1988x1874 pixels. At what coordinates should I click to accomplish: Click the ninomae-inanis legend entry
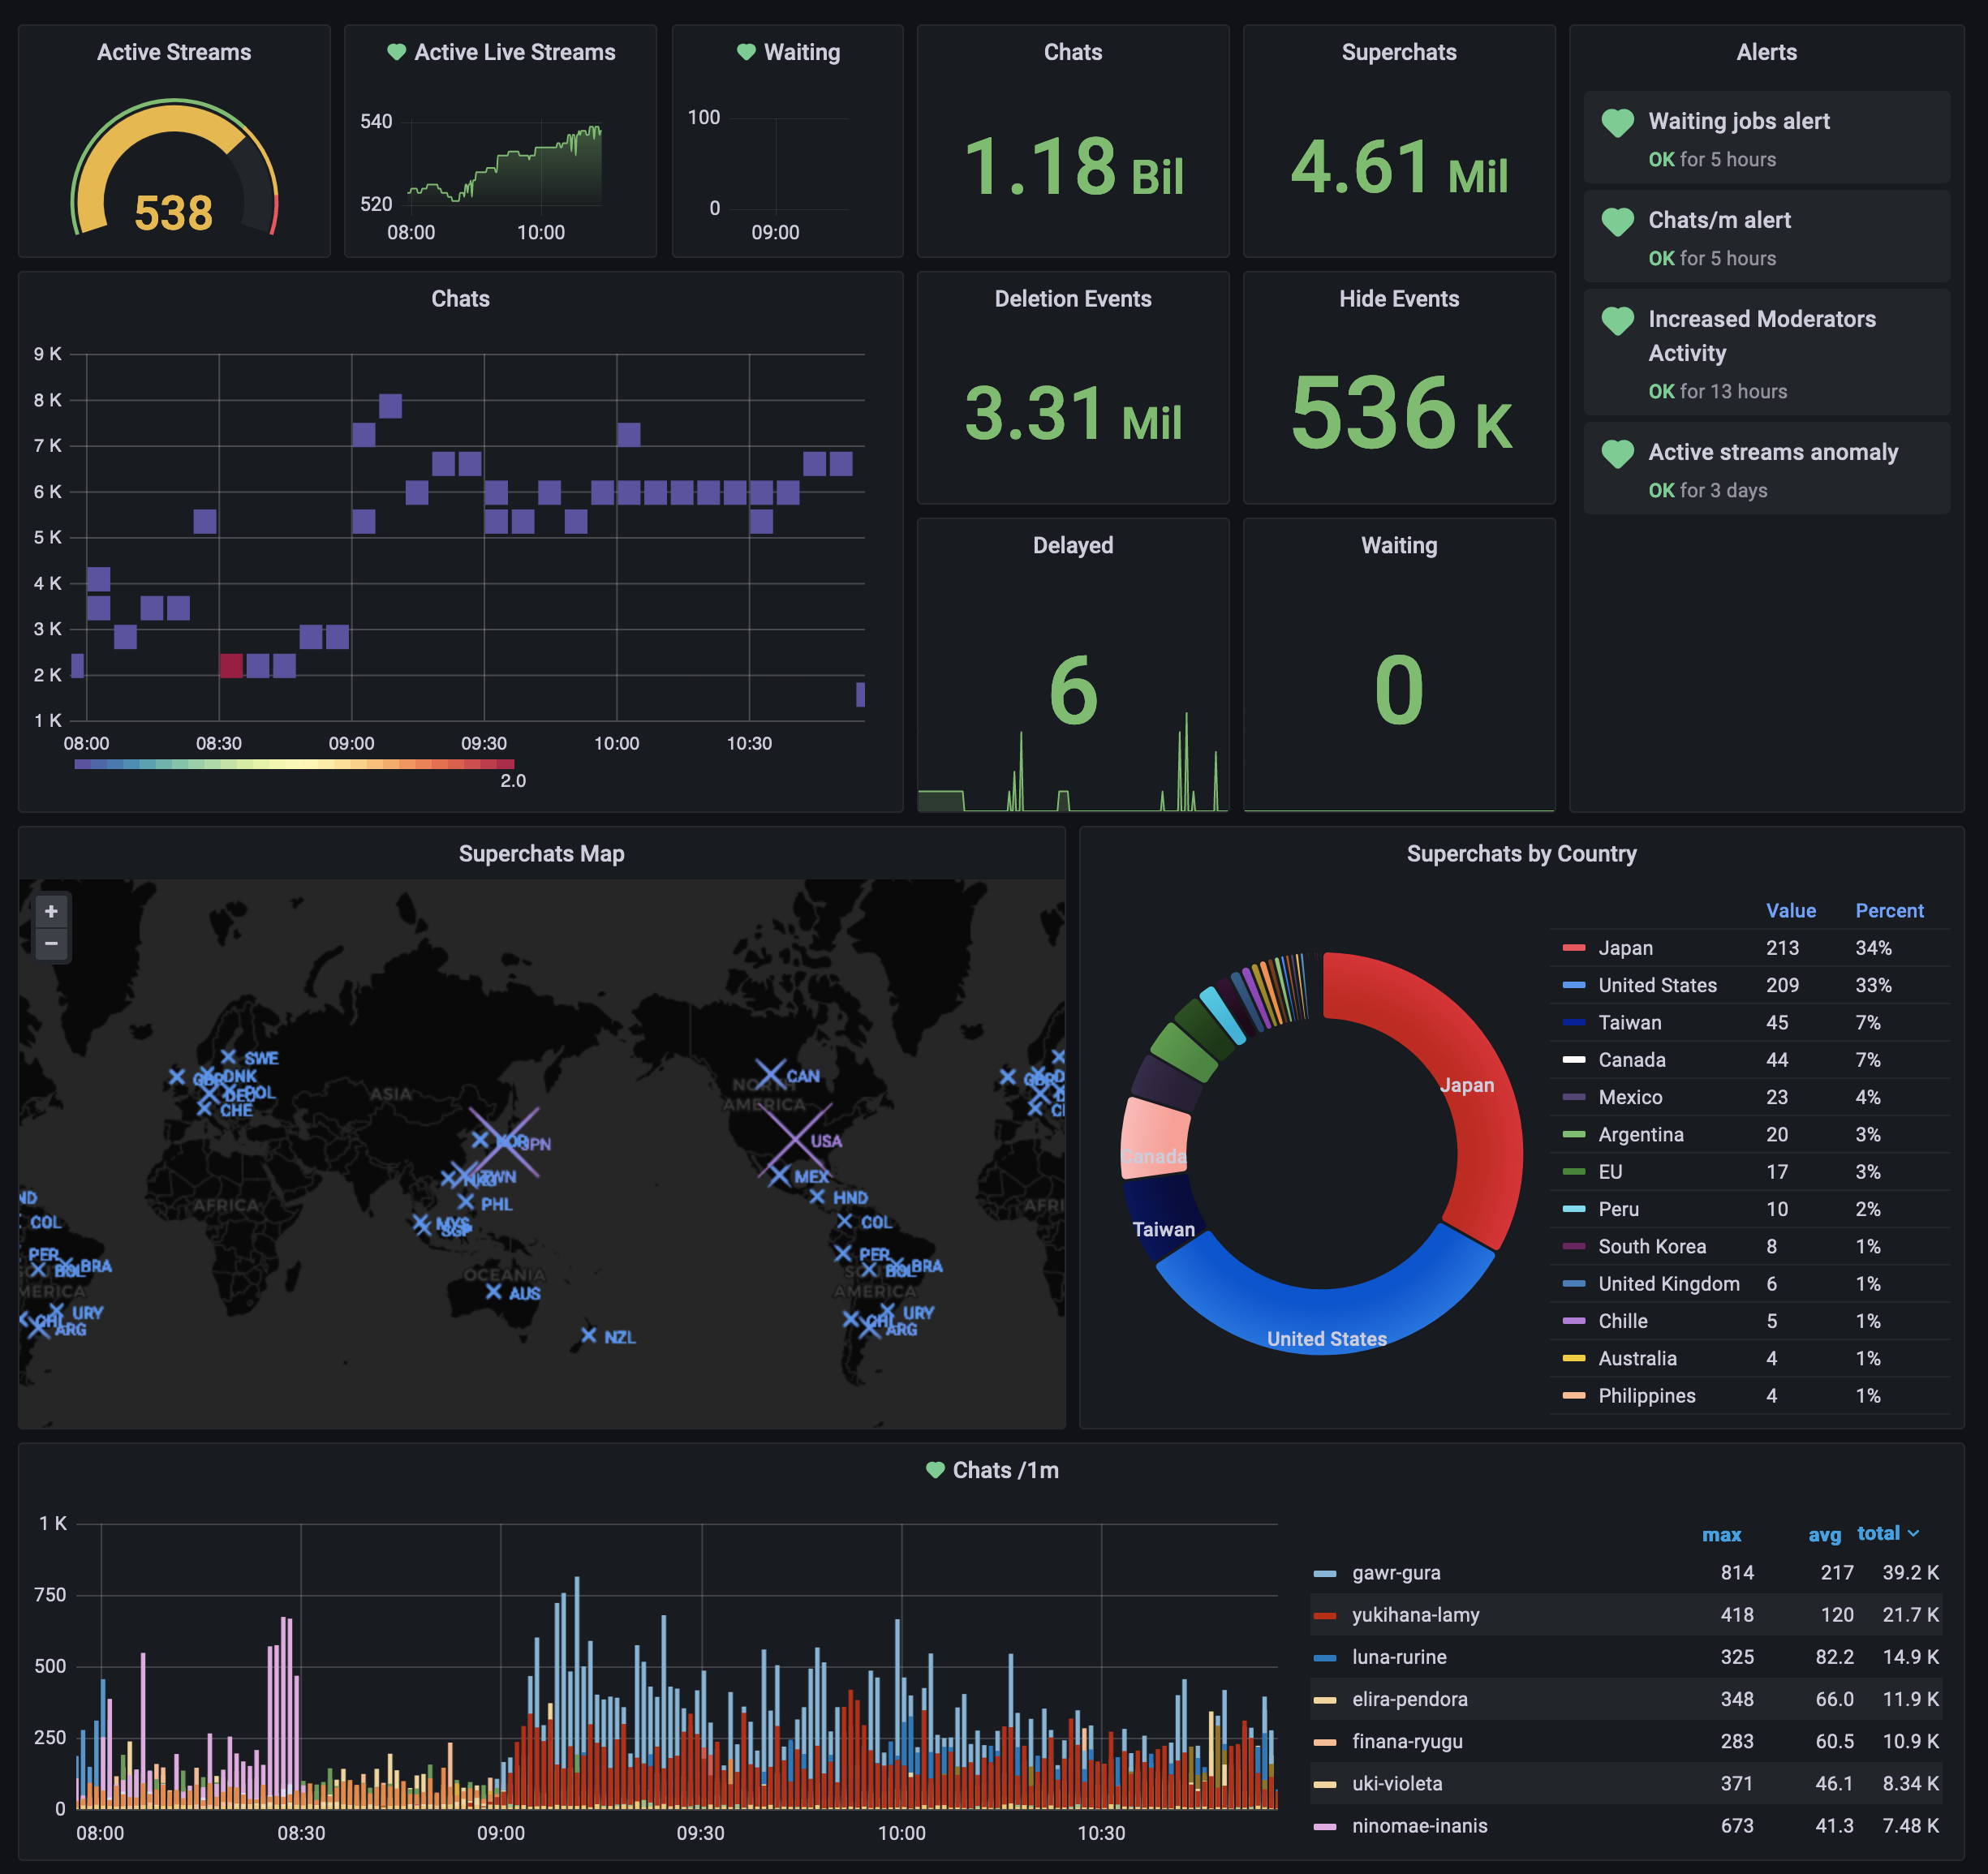1419,1826
